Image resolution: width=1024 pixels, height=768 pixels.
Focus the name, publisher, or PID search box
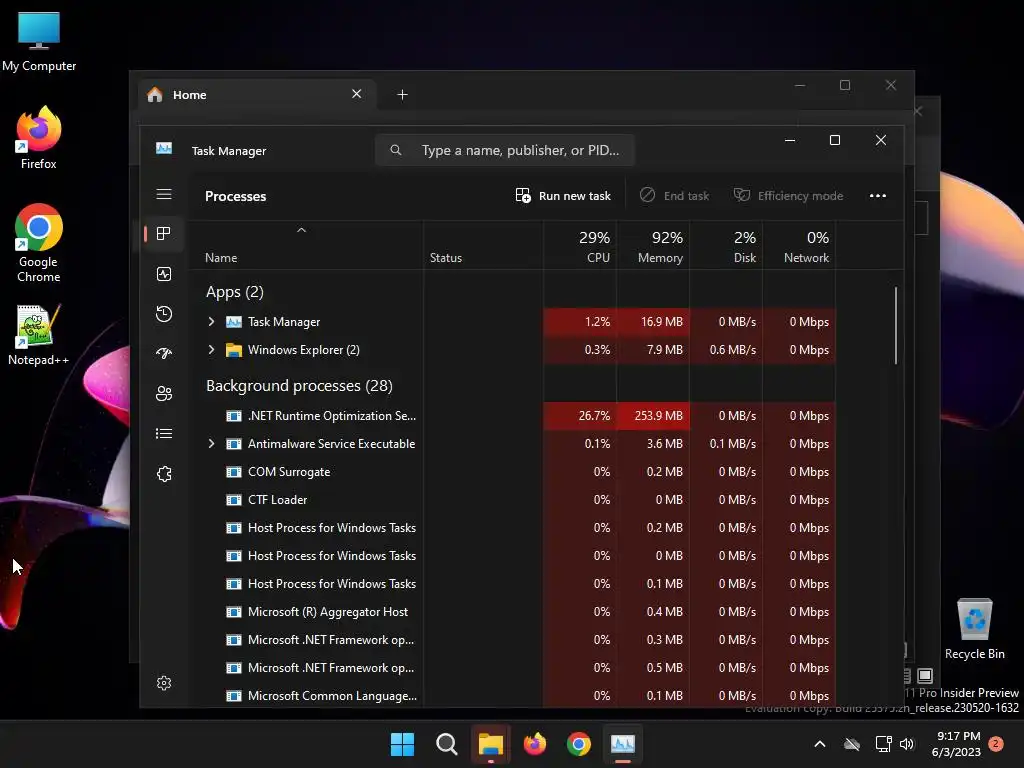[505, 150]
